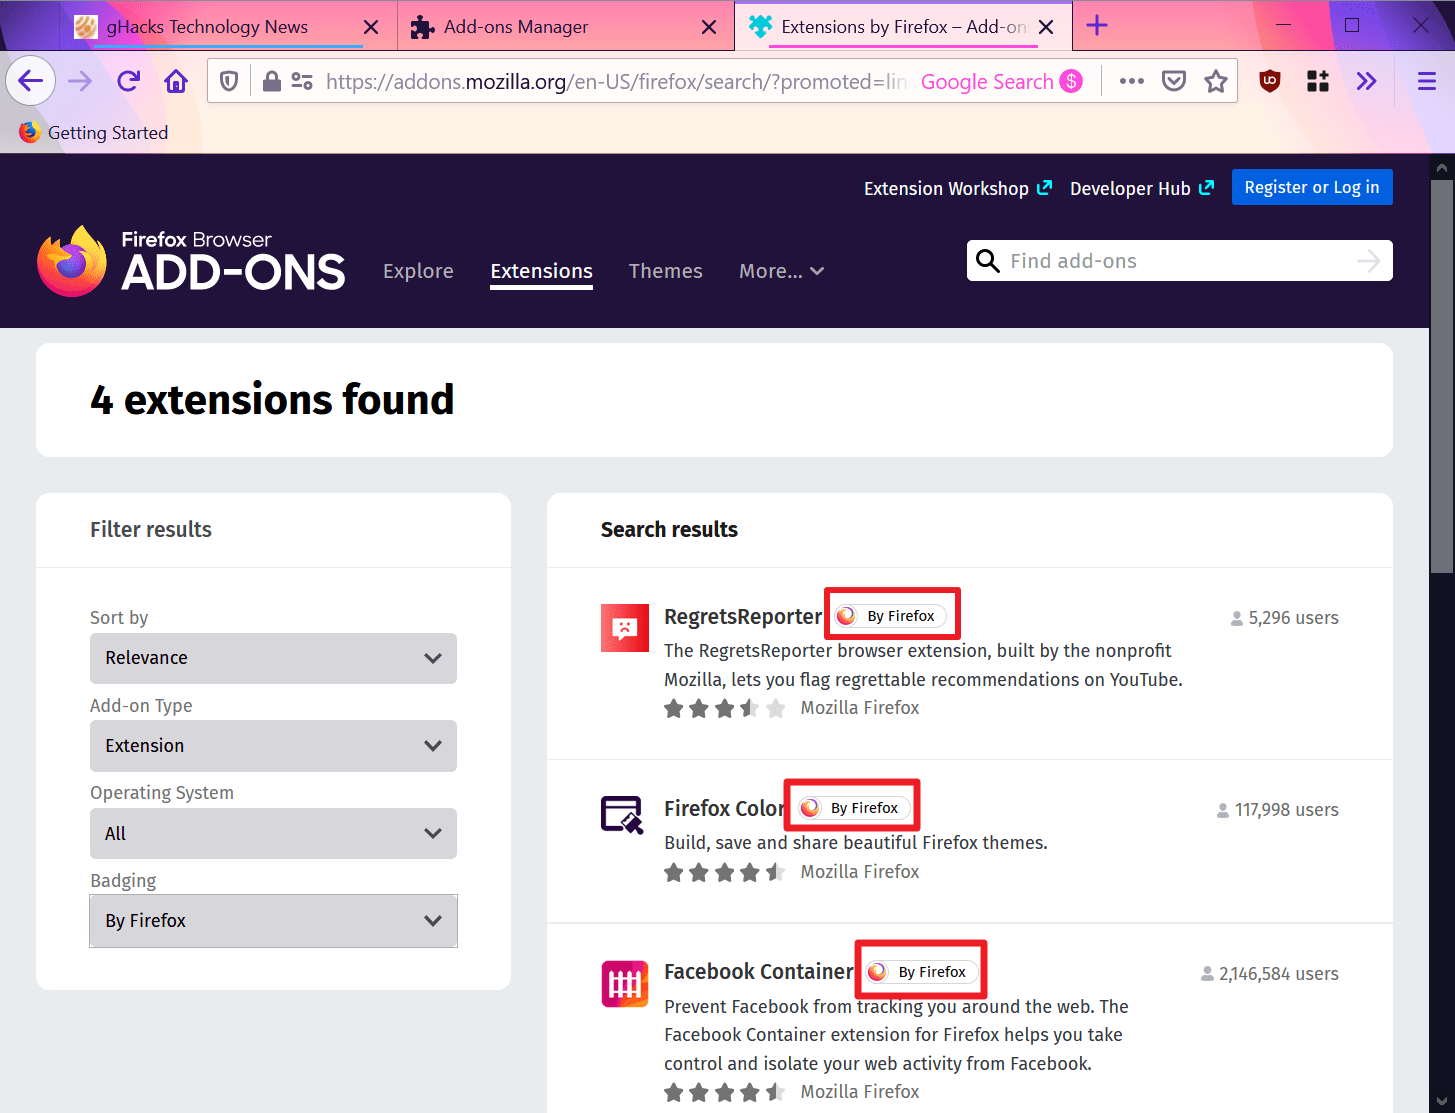
Task: Click By Firefox badge next to Facebook Container
Action: 921,972
